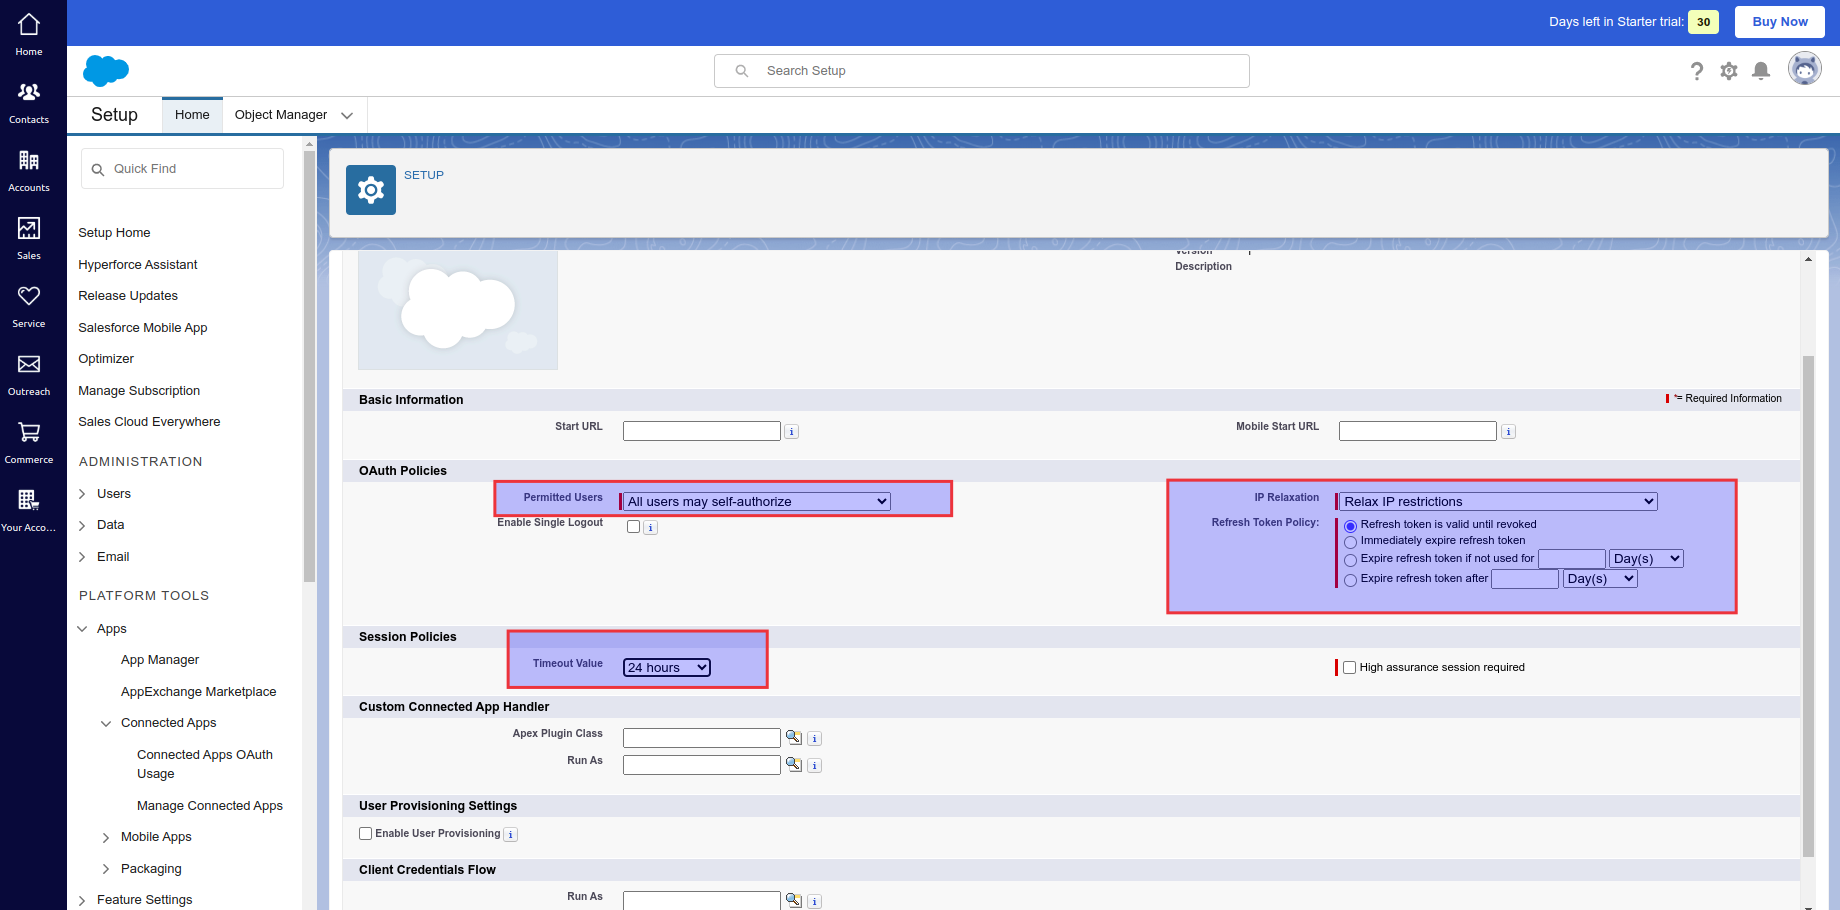This screenshot has height=910, width=1840.
Task: Collapse the Apps tree node
Action: click(82, 629)
